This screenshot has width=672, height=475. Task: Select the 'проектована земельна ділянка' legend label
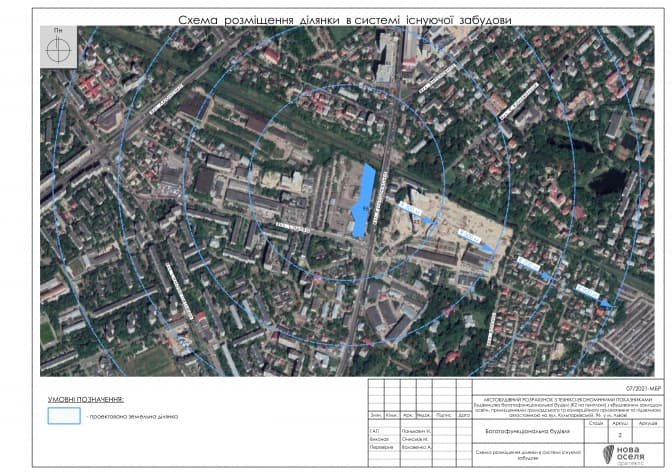click(x=134, y=416)
